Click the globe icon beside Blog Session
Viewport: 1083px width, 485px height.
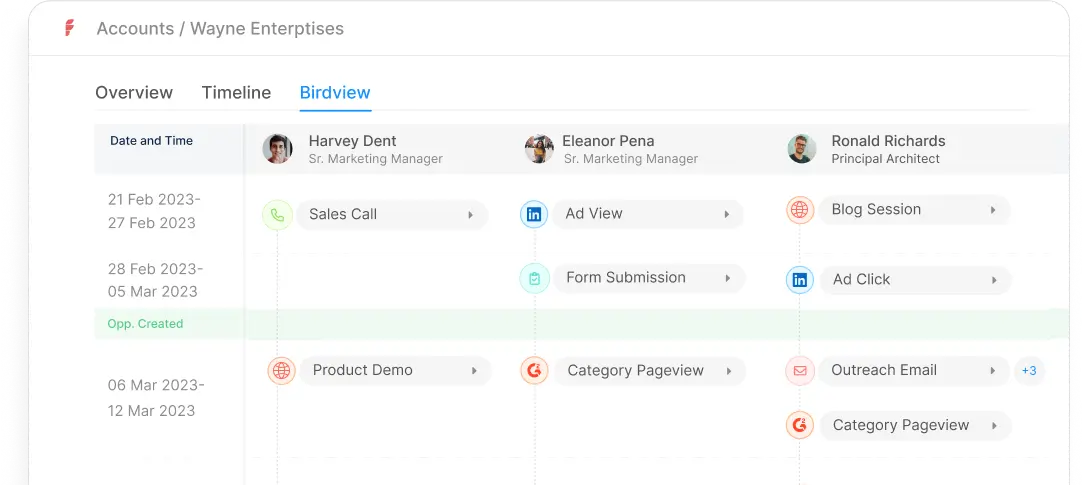[800, 210]
